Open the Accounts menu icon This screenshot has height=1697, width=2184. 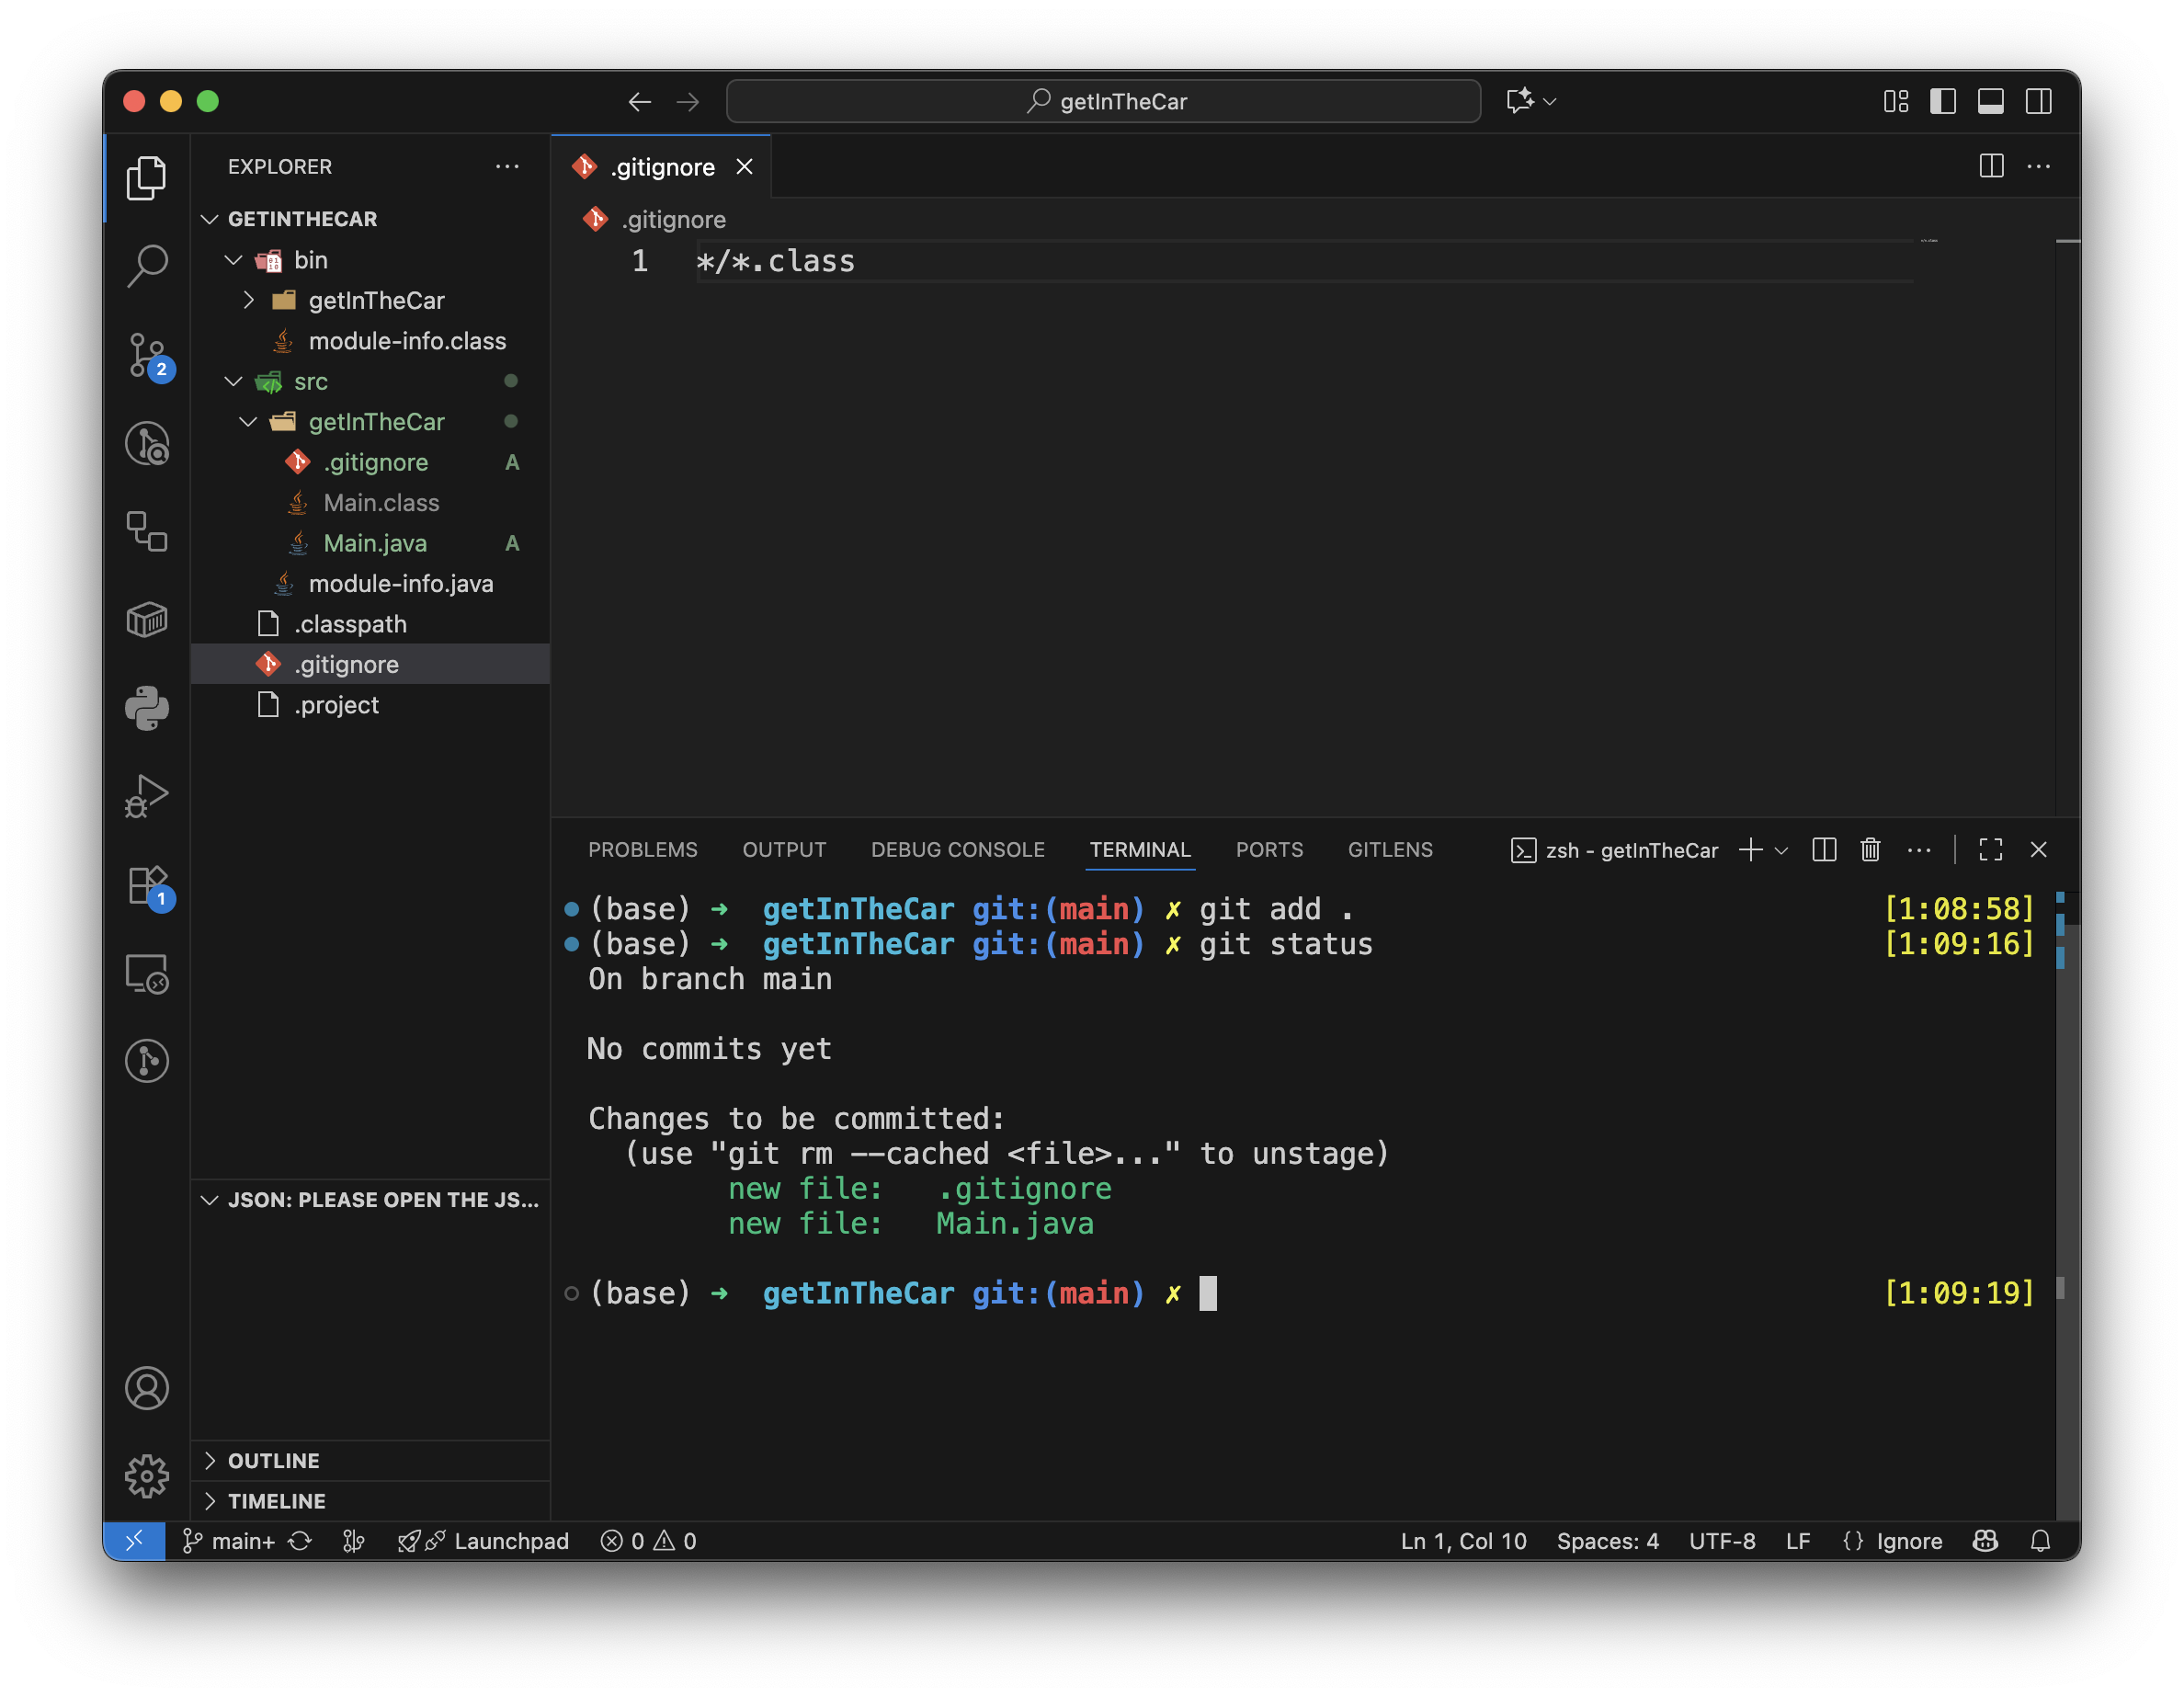[x=147, y=1388]
